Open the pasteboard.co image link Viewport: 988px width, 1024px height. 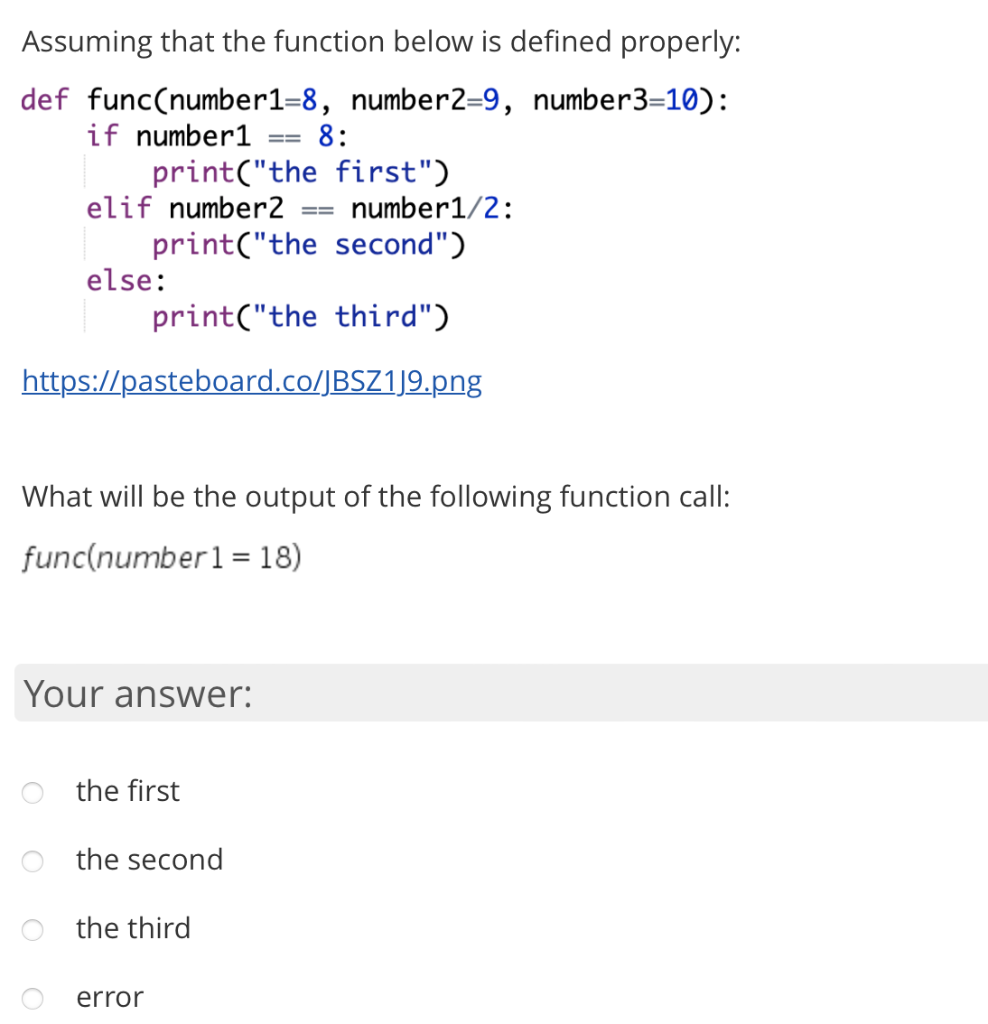coord(252,381)
